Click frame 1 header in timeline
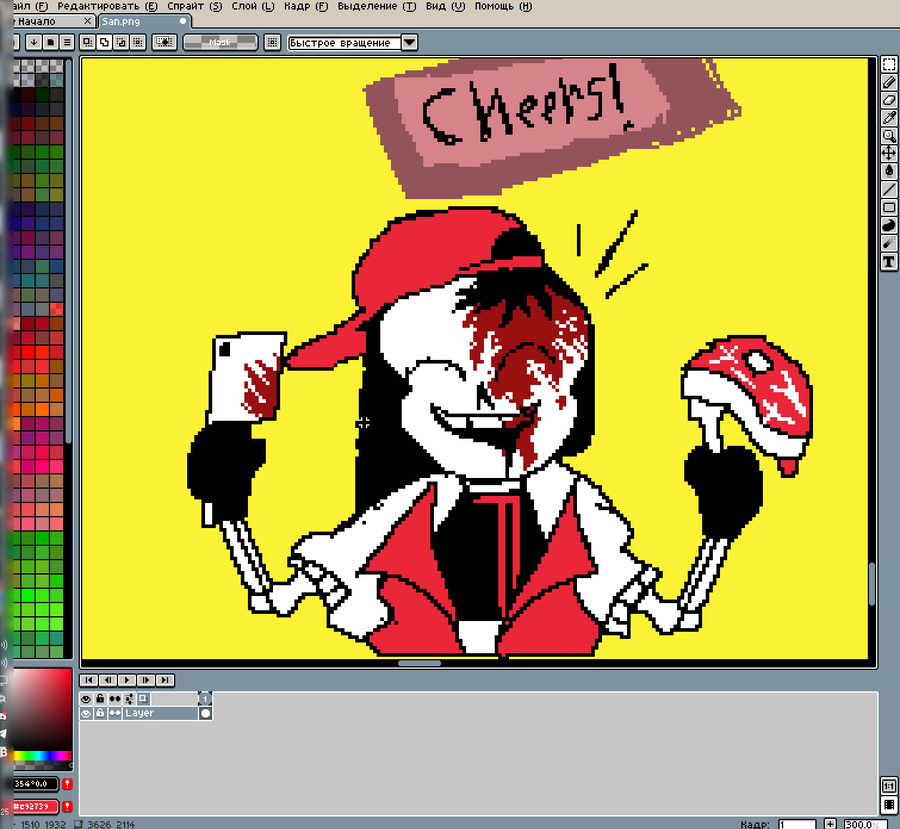 [205, 699]
